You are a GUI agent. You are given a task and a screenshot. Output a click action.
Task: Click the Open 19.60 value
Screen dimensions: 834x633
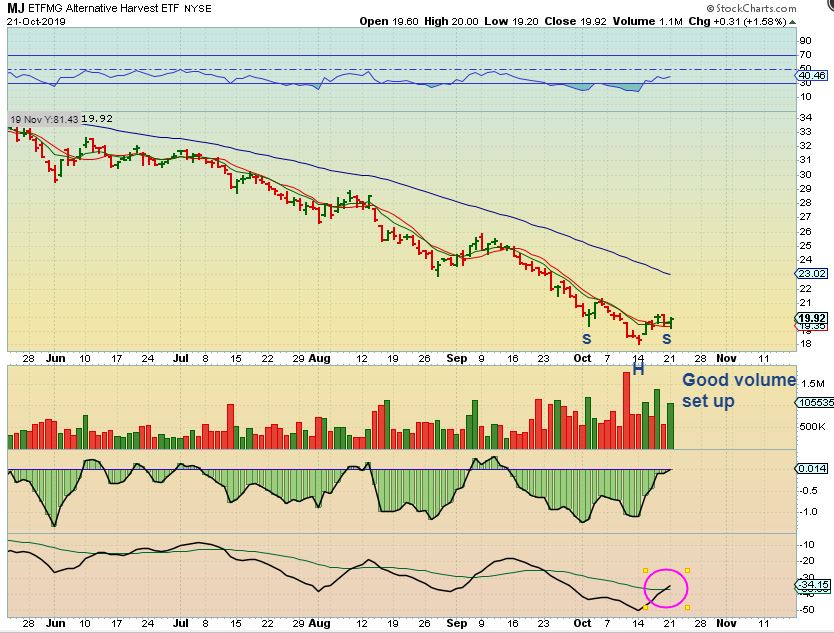click(389, 21)
